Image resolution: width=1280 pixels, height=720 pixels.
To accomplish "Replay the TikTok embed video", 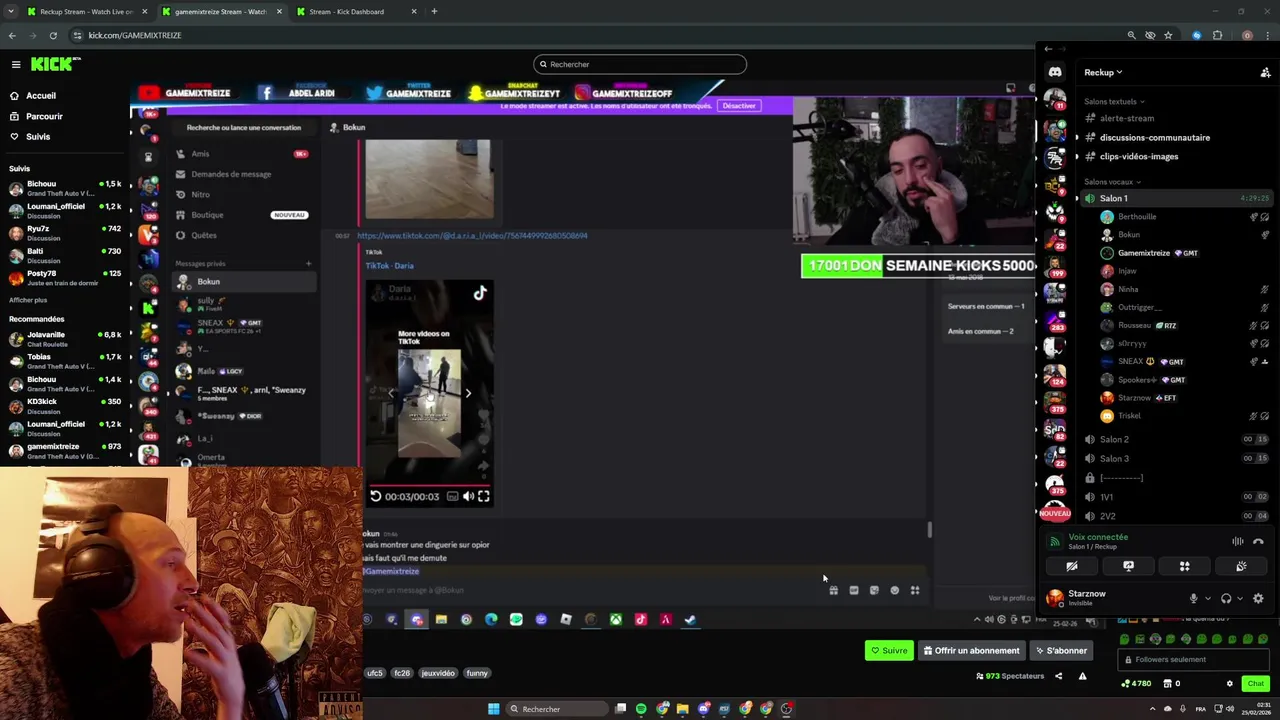I will tap(375, 496).
